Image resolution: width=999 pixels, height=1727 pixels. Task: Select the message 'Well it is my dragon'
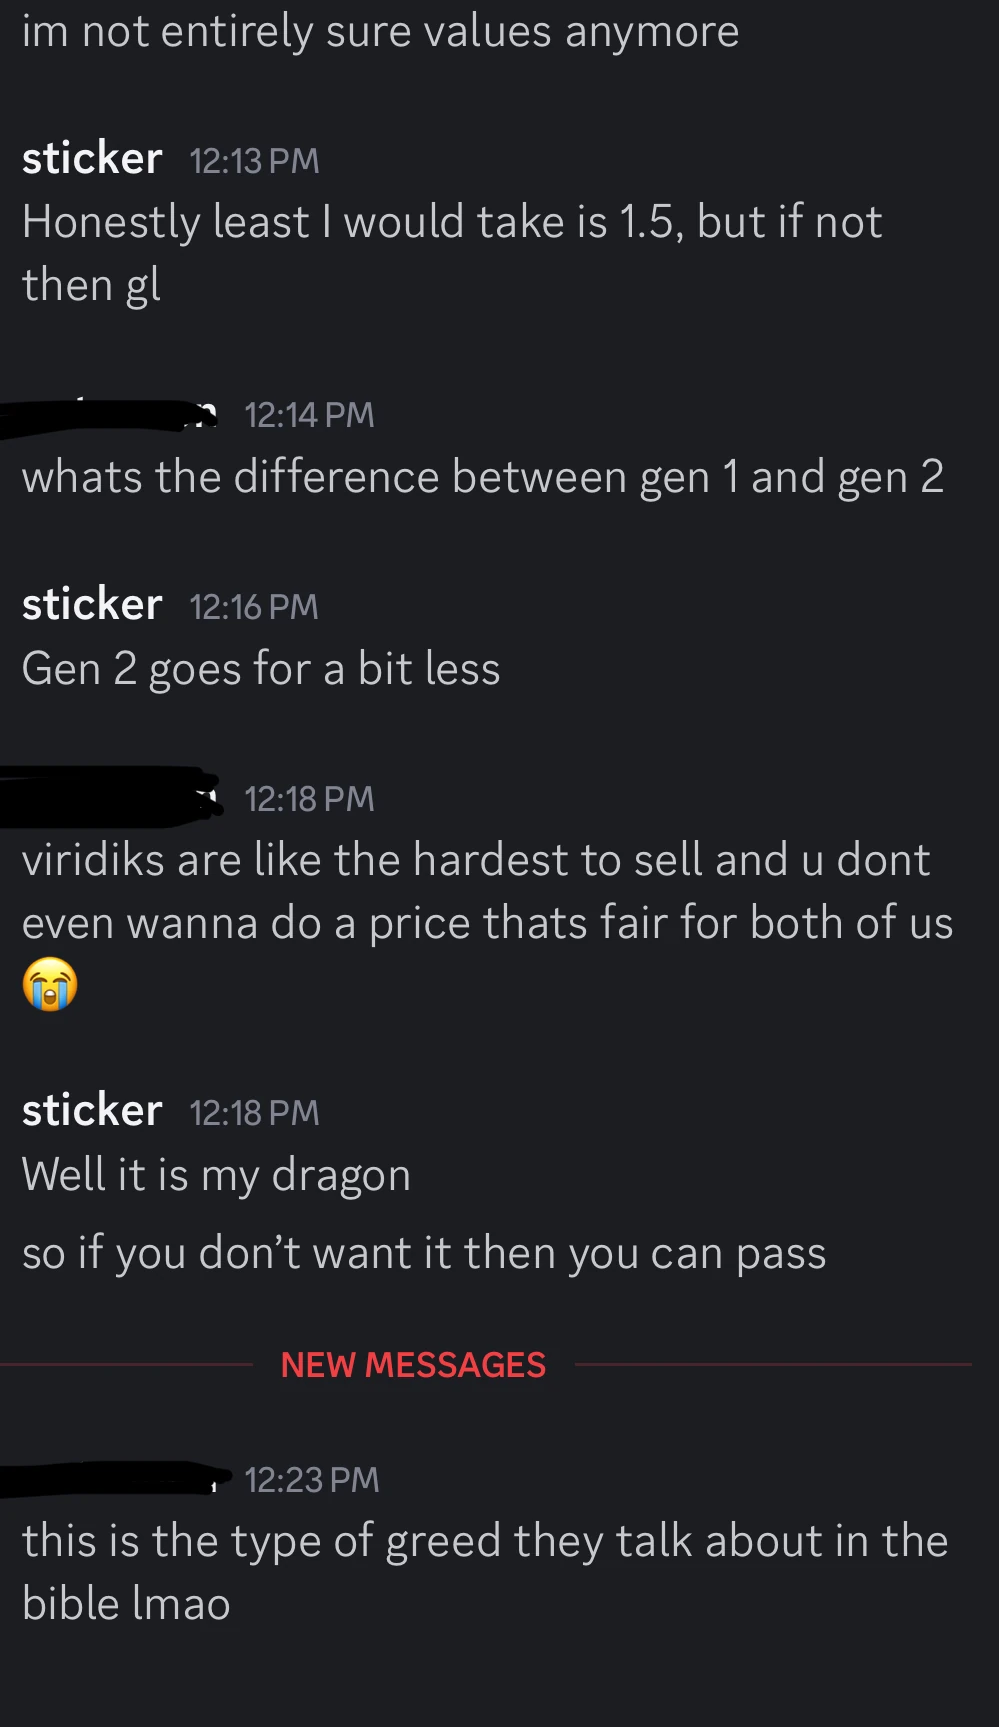pyautogui.click(x=216, y=1175)
